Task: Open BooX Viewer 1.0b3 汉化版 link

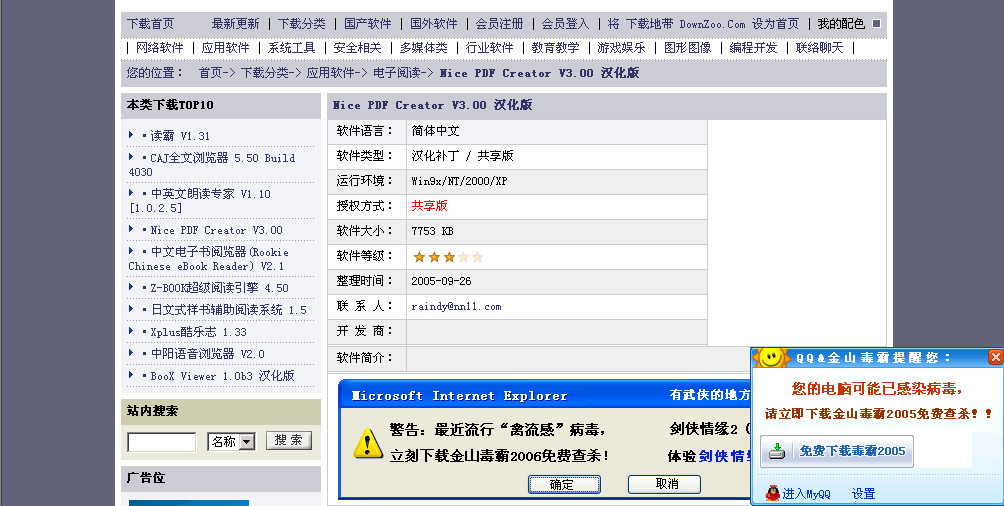Action: 222,376
